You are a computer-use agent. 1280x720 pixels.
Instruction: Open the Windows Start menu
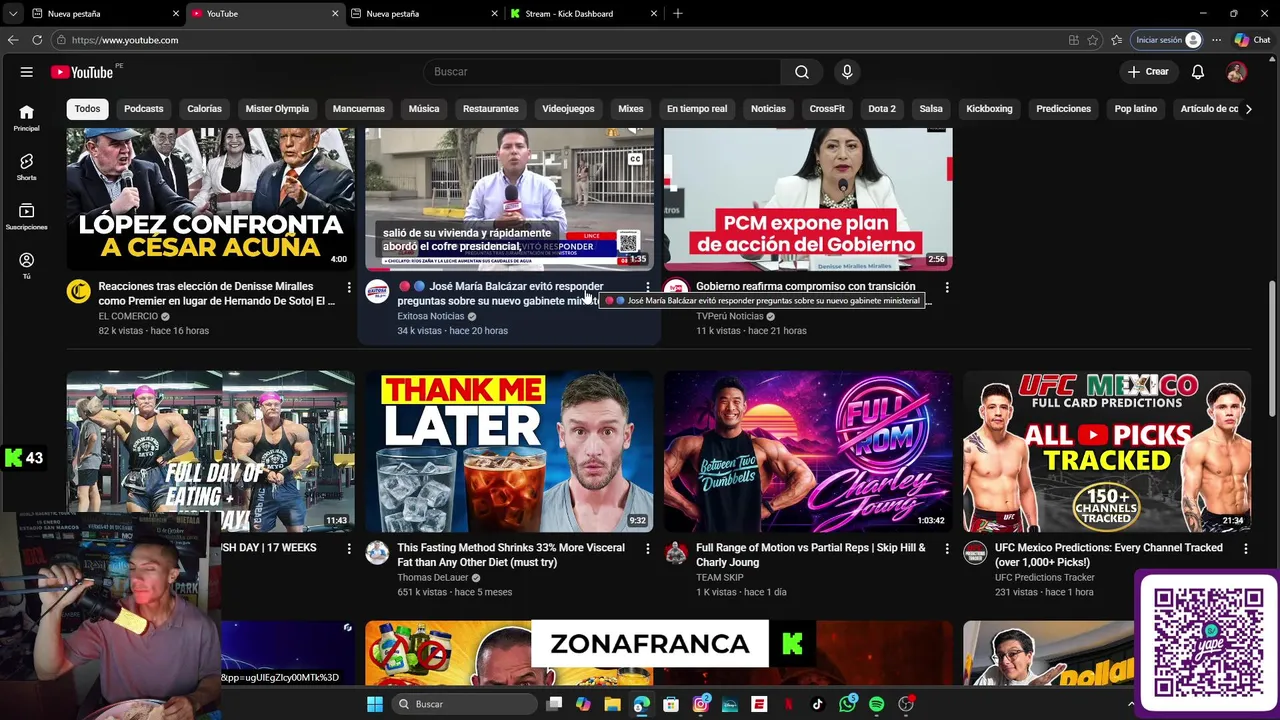click(x=375, y=704)
